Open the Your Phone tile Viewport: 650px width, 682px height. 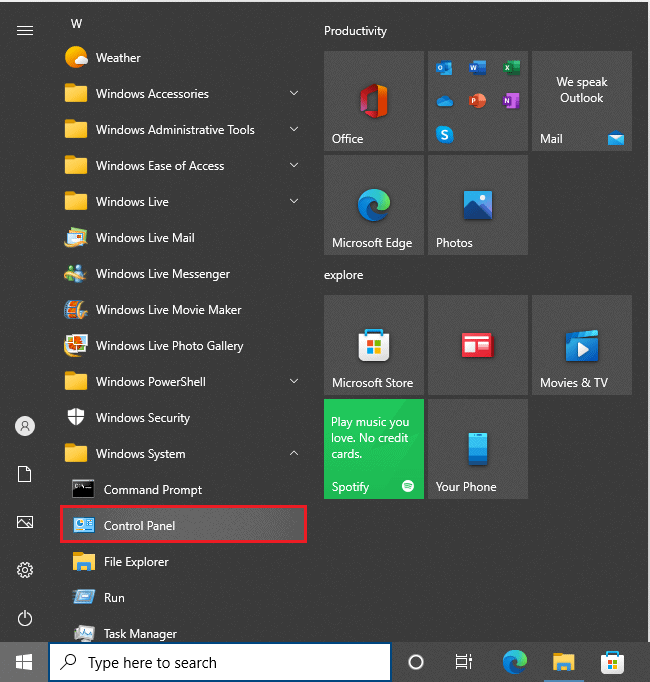[478, 449]
